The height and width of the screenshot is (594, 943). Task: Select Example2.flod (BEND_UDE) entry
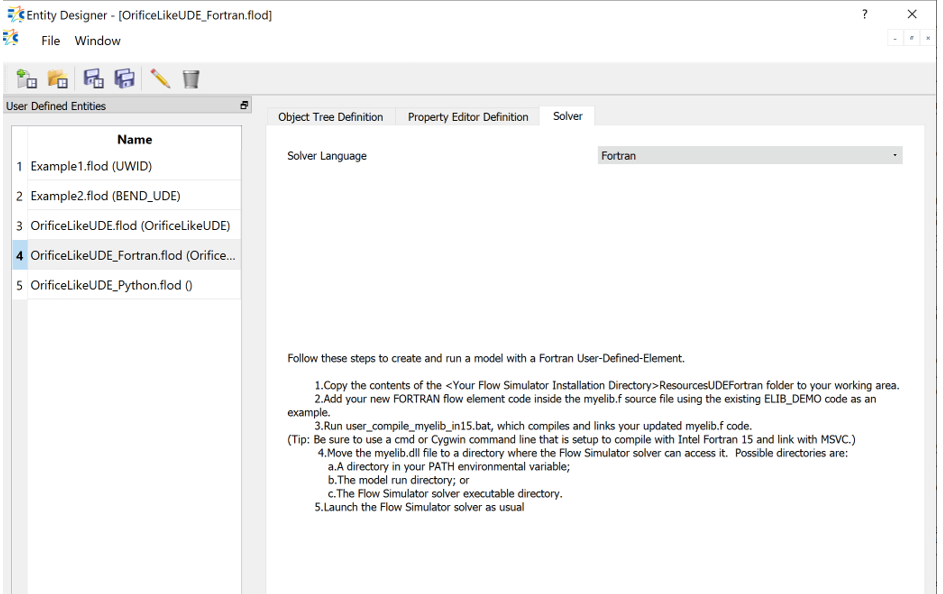(x=105, y=196)
